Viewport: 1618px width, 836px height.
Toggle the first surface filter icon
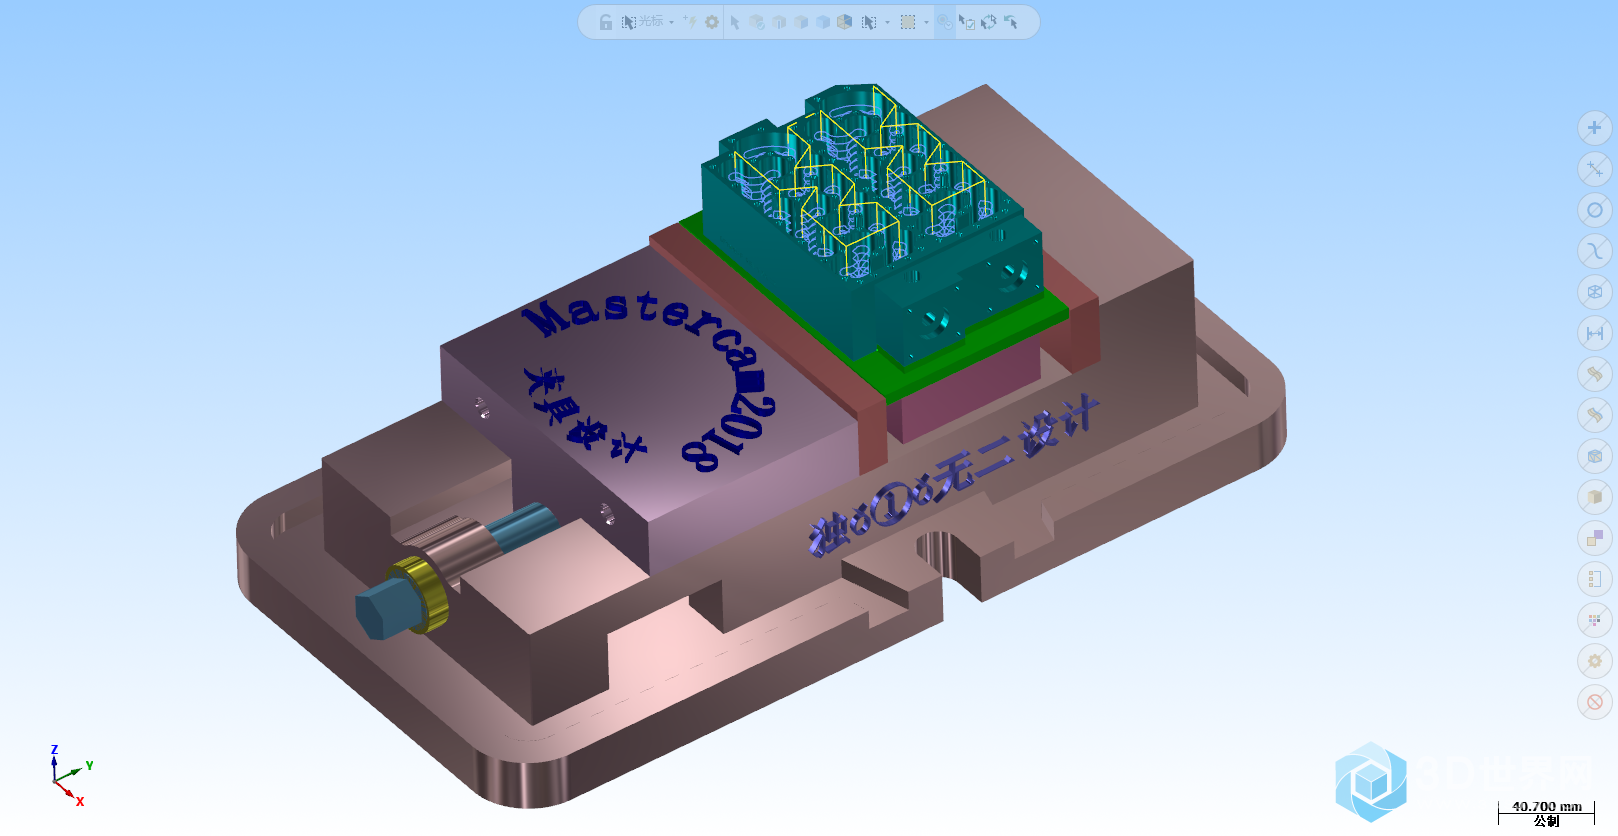(x=1595, y=374)
